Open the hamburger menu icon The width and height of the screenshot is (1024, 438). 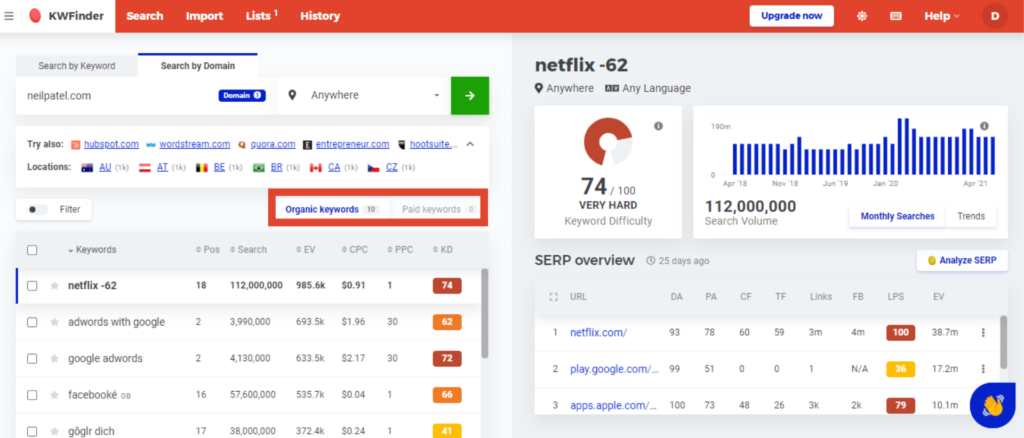coord(9,16)
